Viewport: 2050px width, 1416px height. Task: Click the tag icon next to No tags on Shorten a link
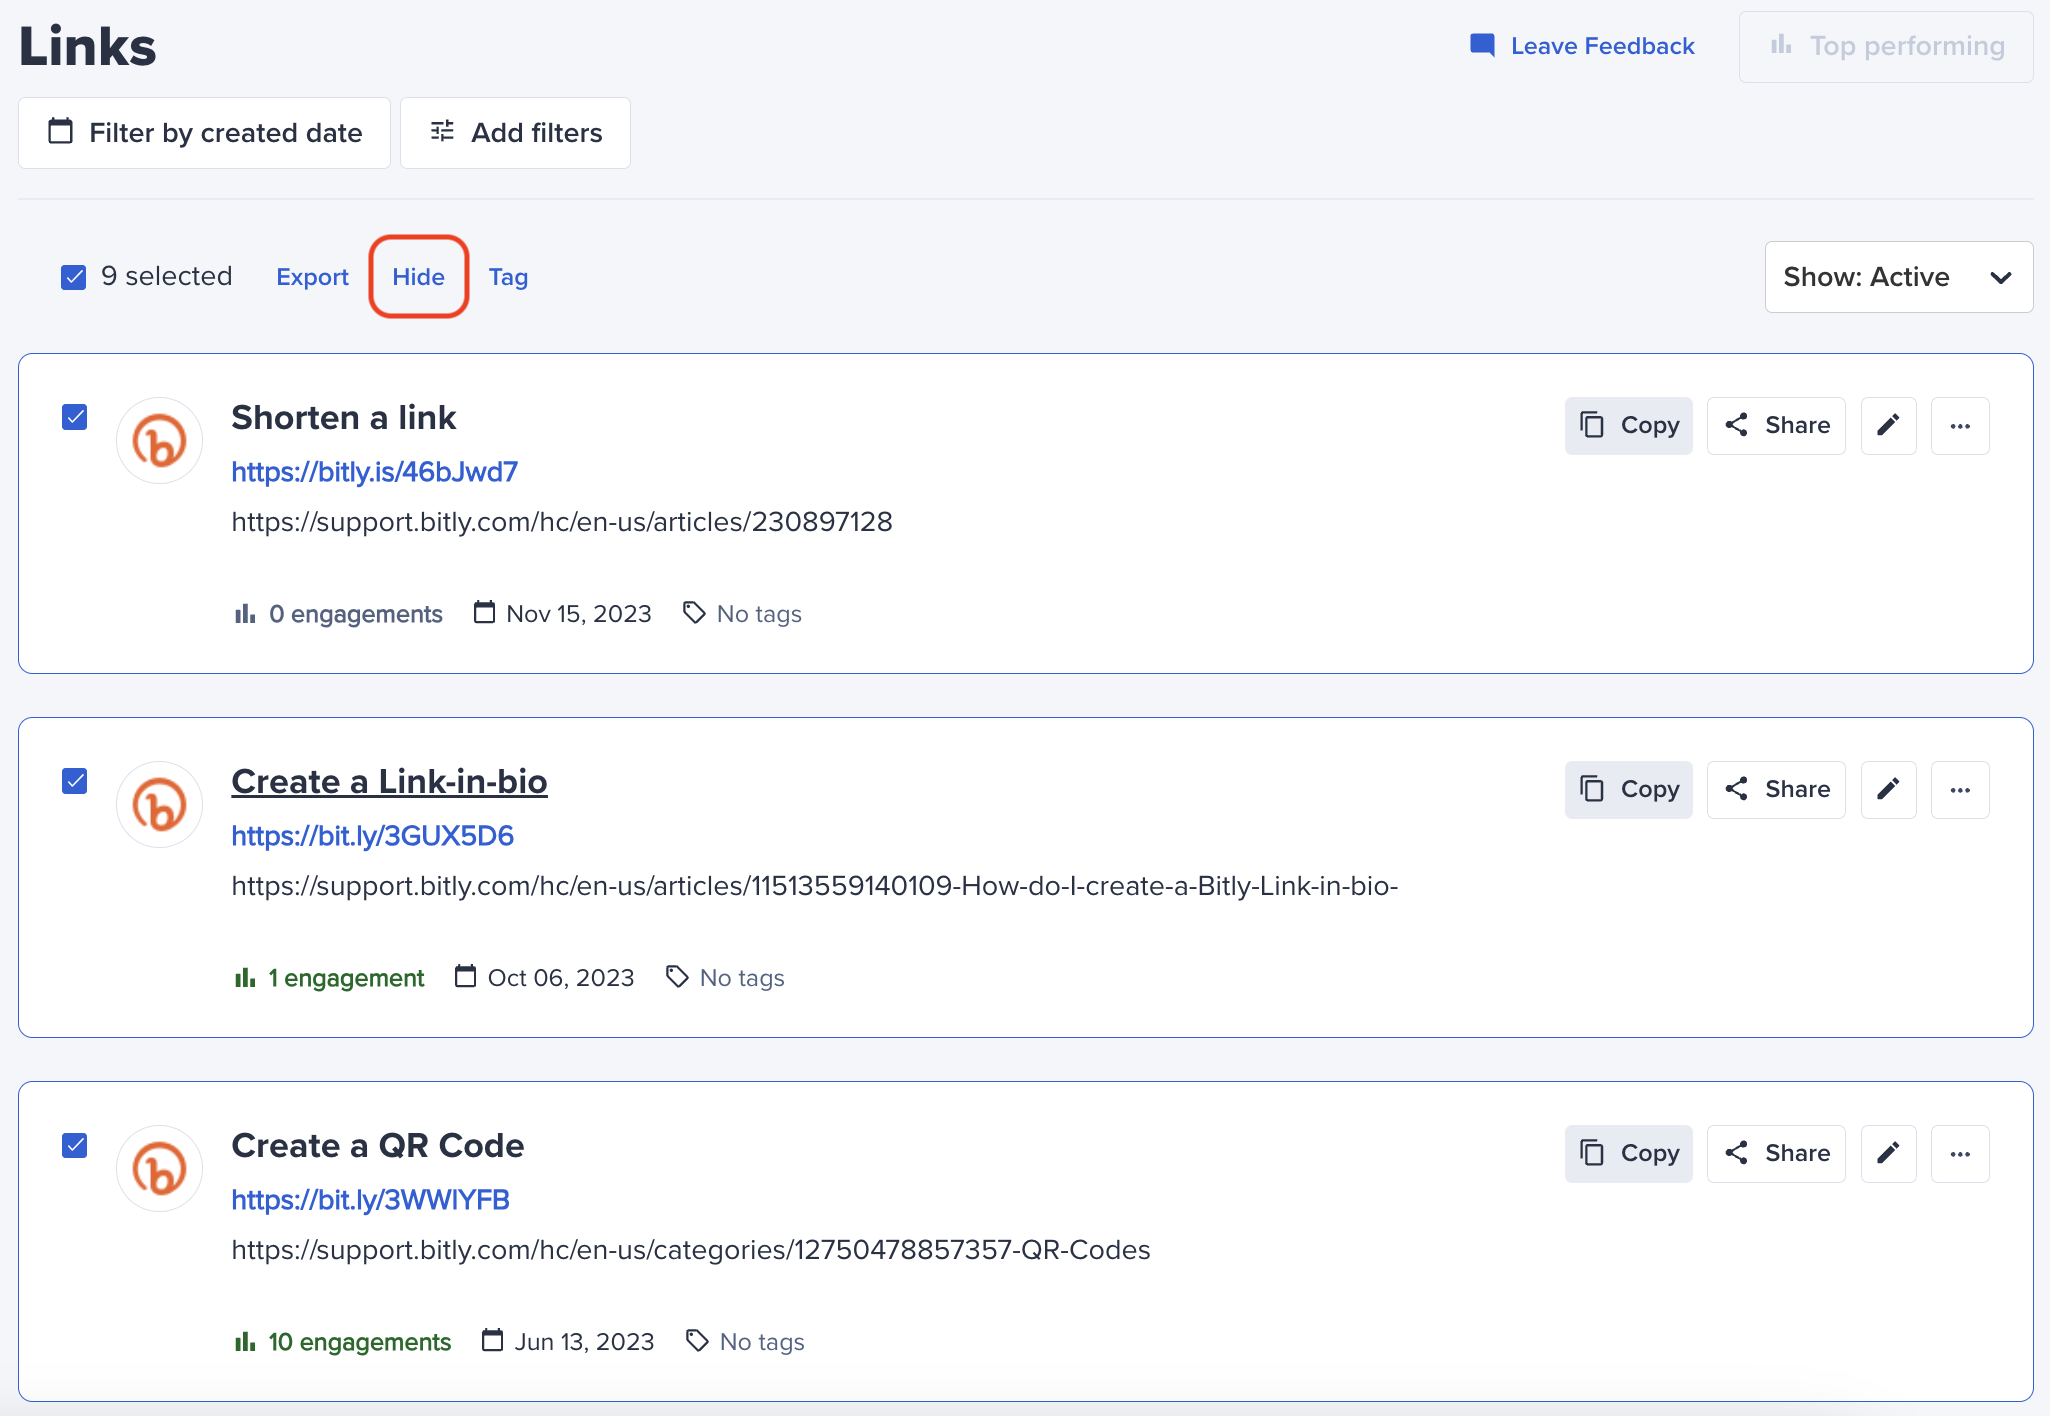coord(694,613)
